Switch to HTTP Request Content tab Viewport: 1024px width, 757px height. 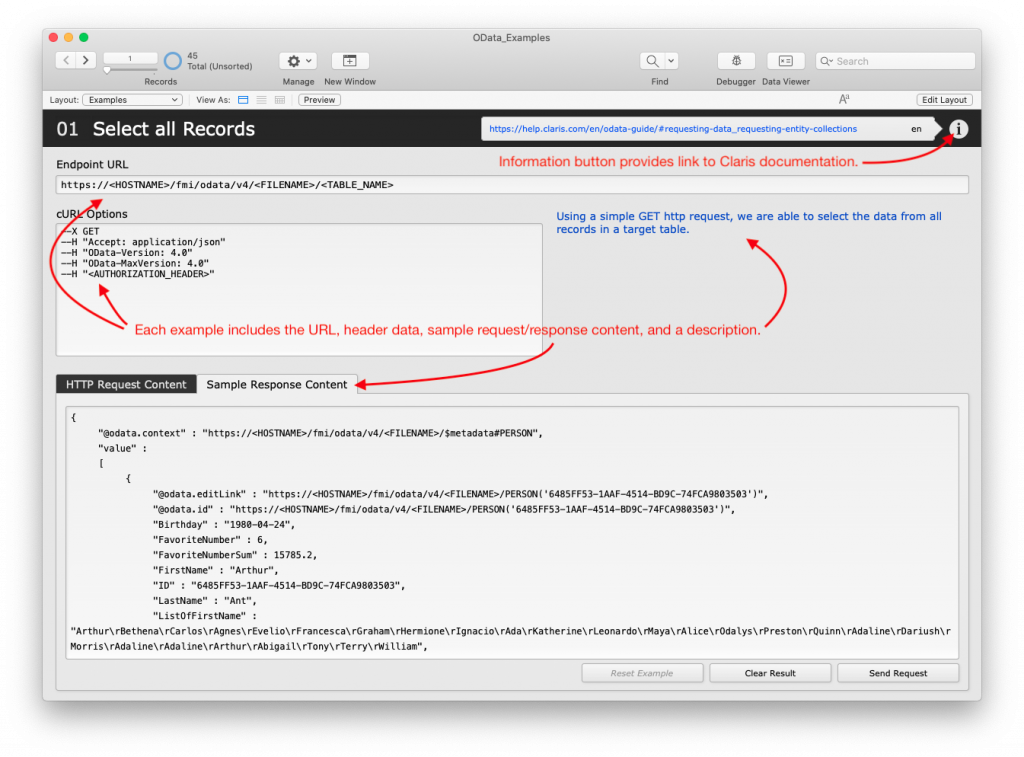[x=126, y=384]
